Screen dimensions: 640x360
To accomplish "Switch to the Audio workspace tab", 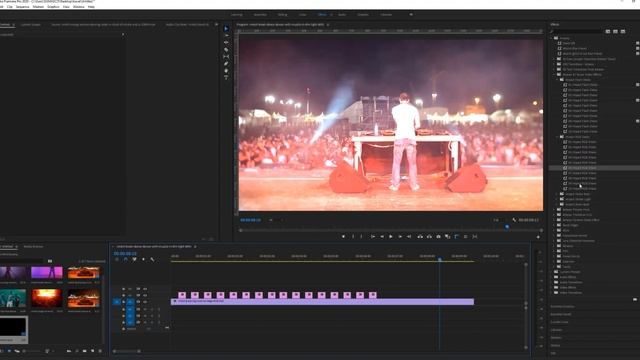I will click(342, 15).
